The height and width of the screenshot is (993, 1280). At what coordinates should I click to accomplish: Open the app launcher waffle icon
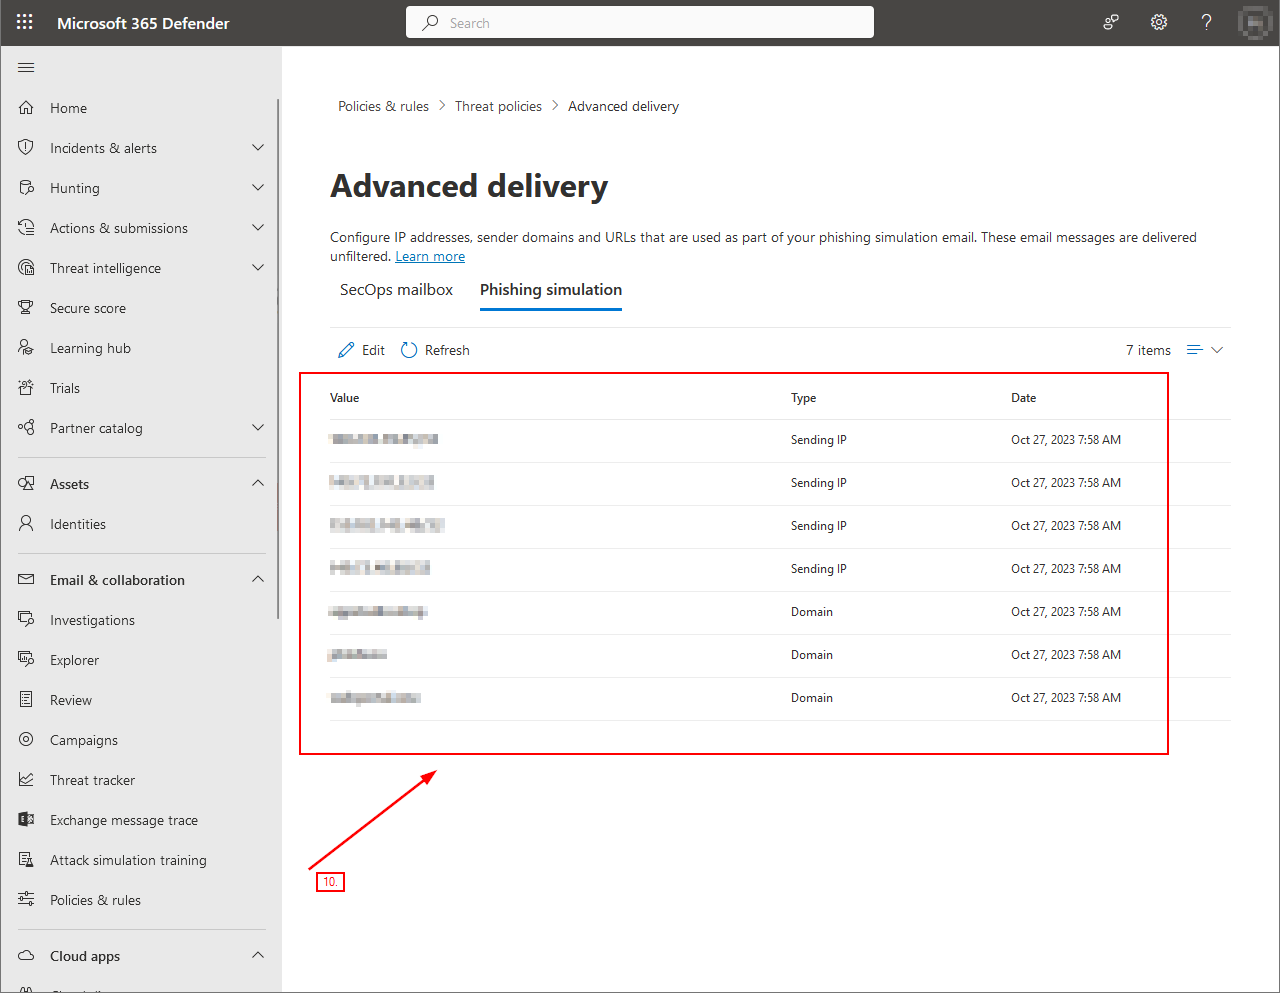25,22
